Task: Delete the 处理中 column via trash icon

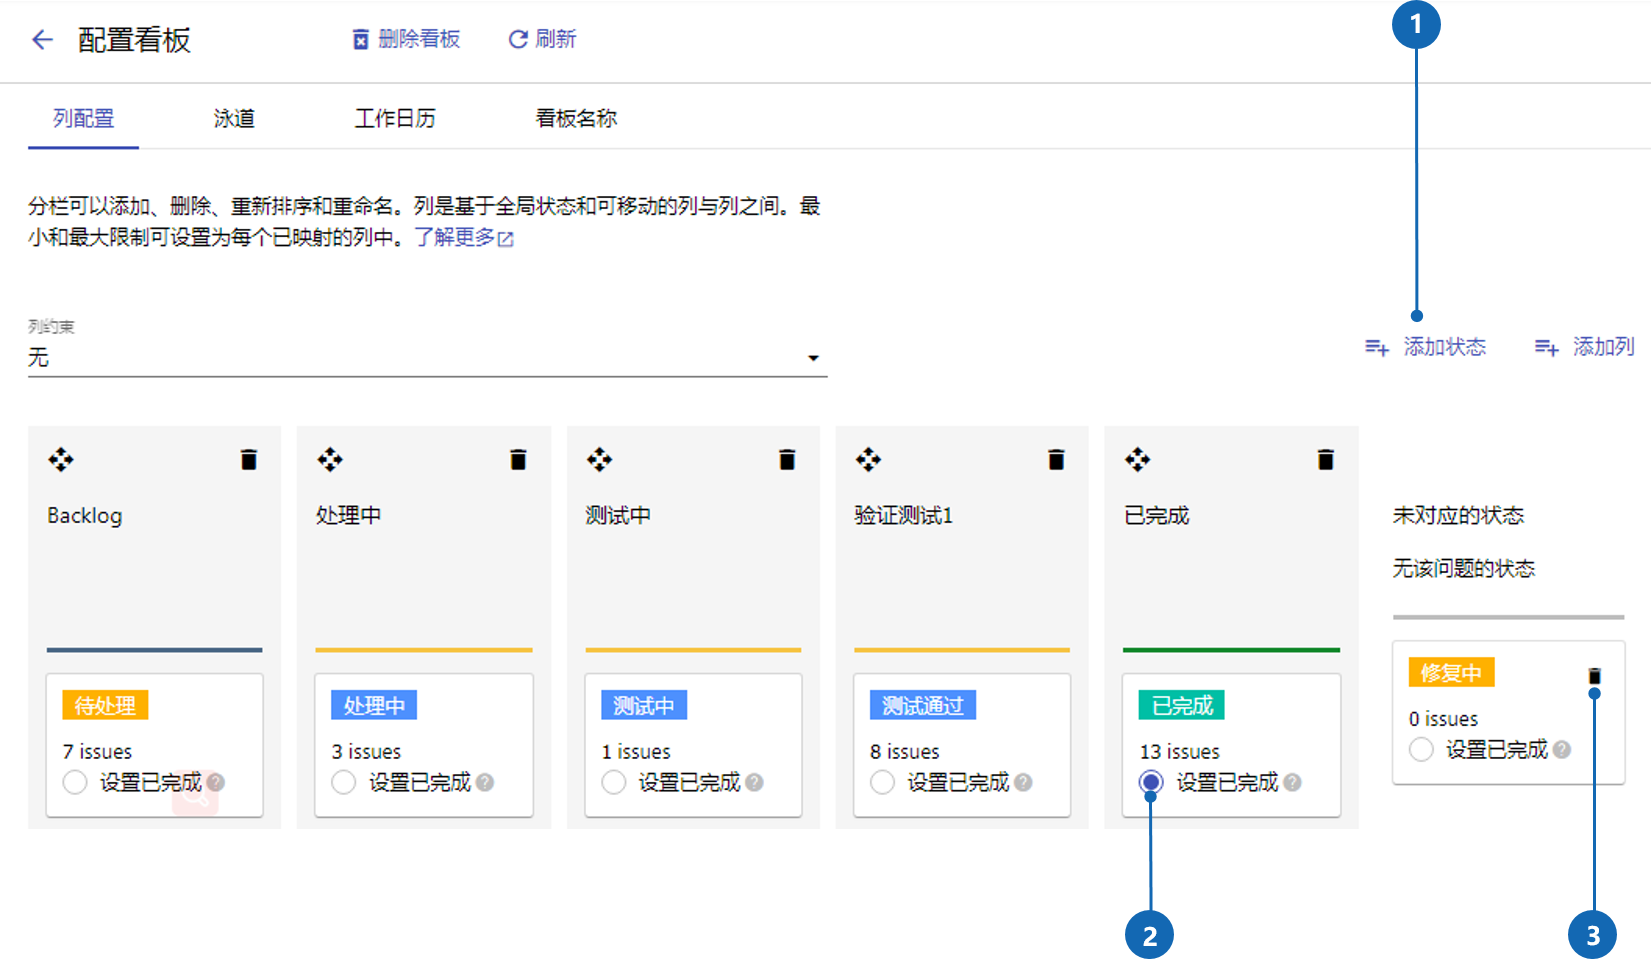Action: click(x=518, y=460)
